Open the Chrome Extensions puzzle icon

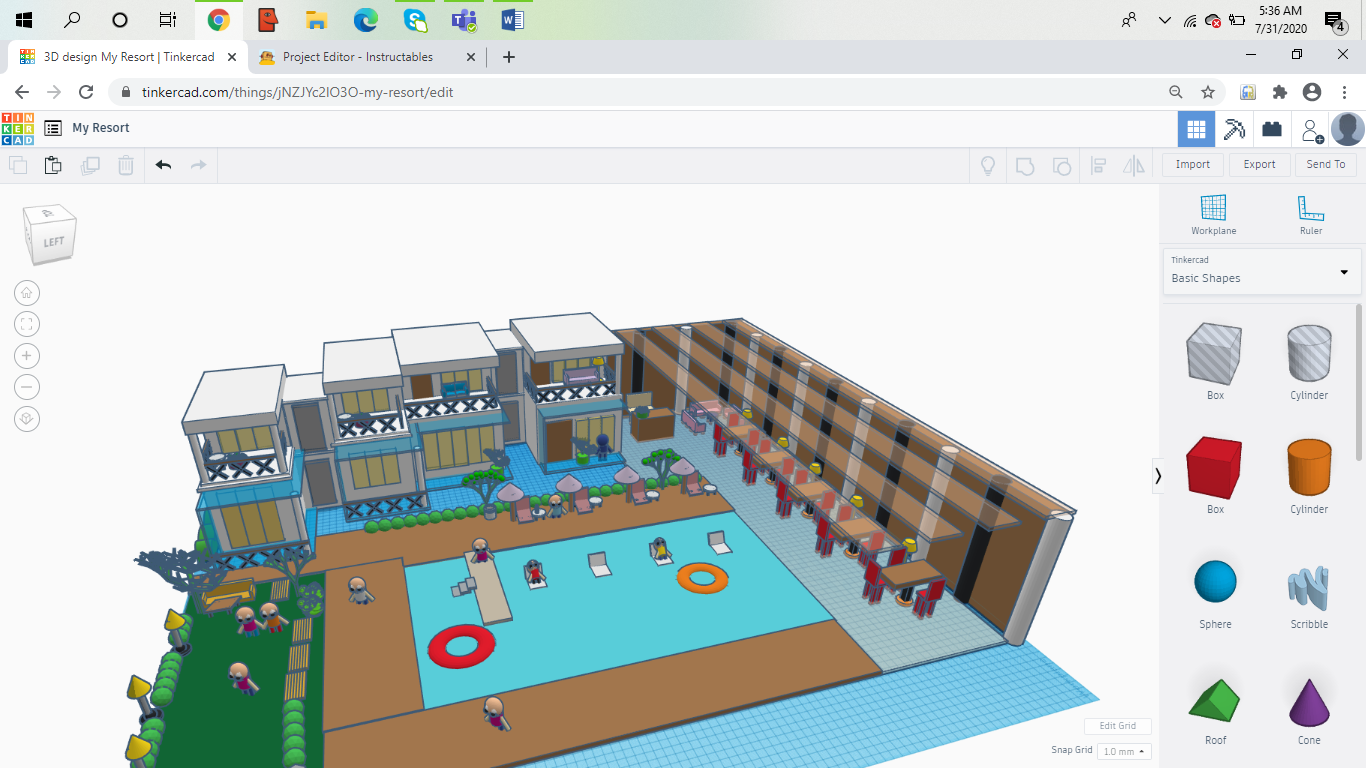point(1280,92)
